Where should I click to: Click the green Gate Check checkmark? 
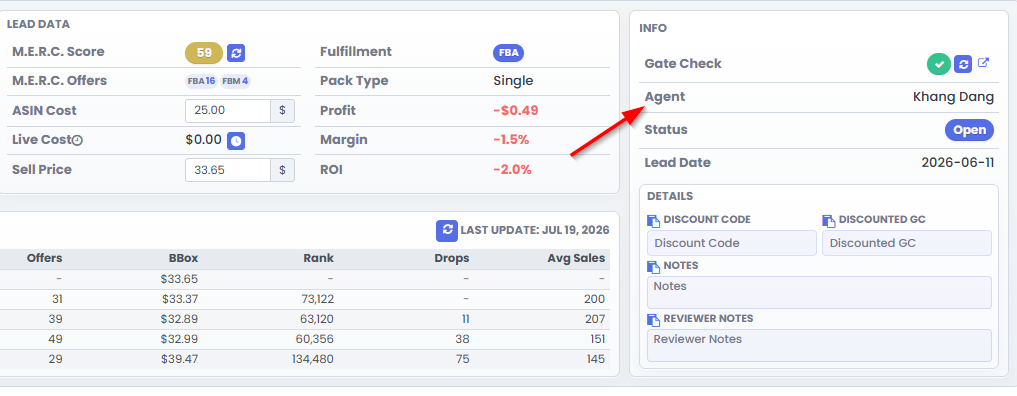click(x=939, y=64)
